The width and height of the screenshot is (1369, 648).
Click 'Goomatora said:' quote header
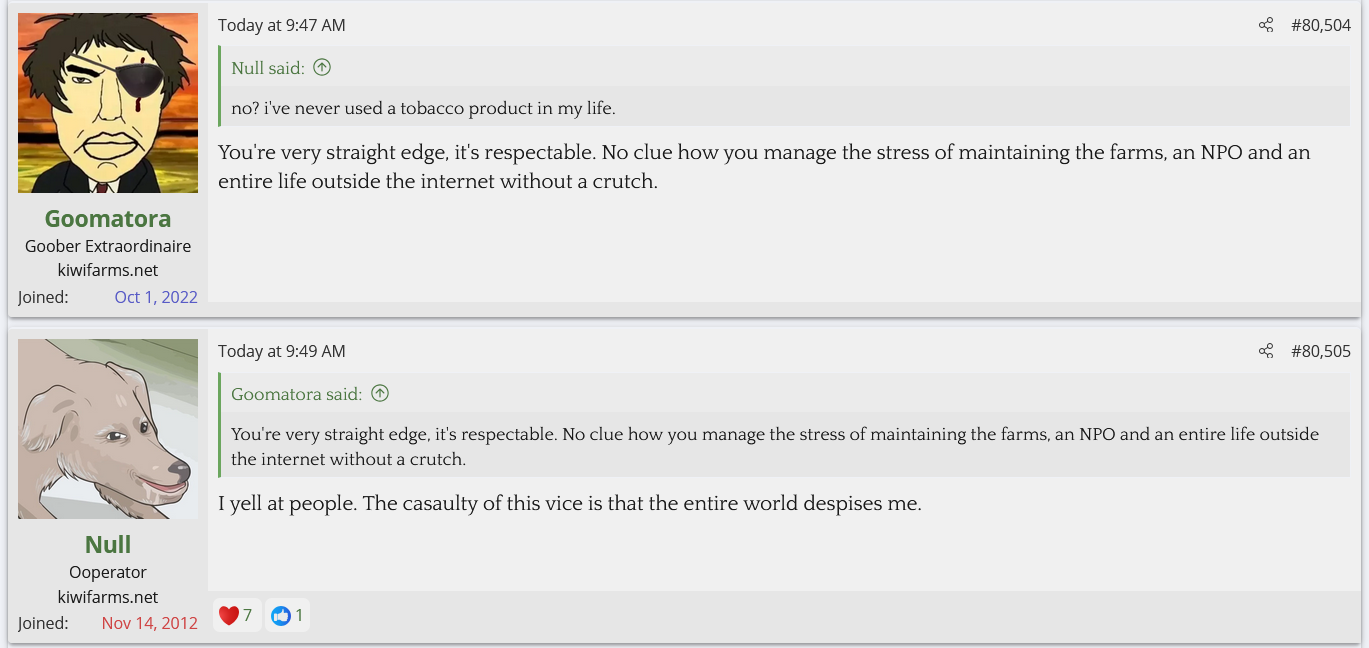[x=297, y=394]
